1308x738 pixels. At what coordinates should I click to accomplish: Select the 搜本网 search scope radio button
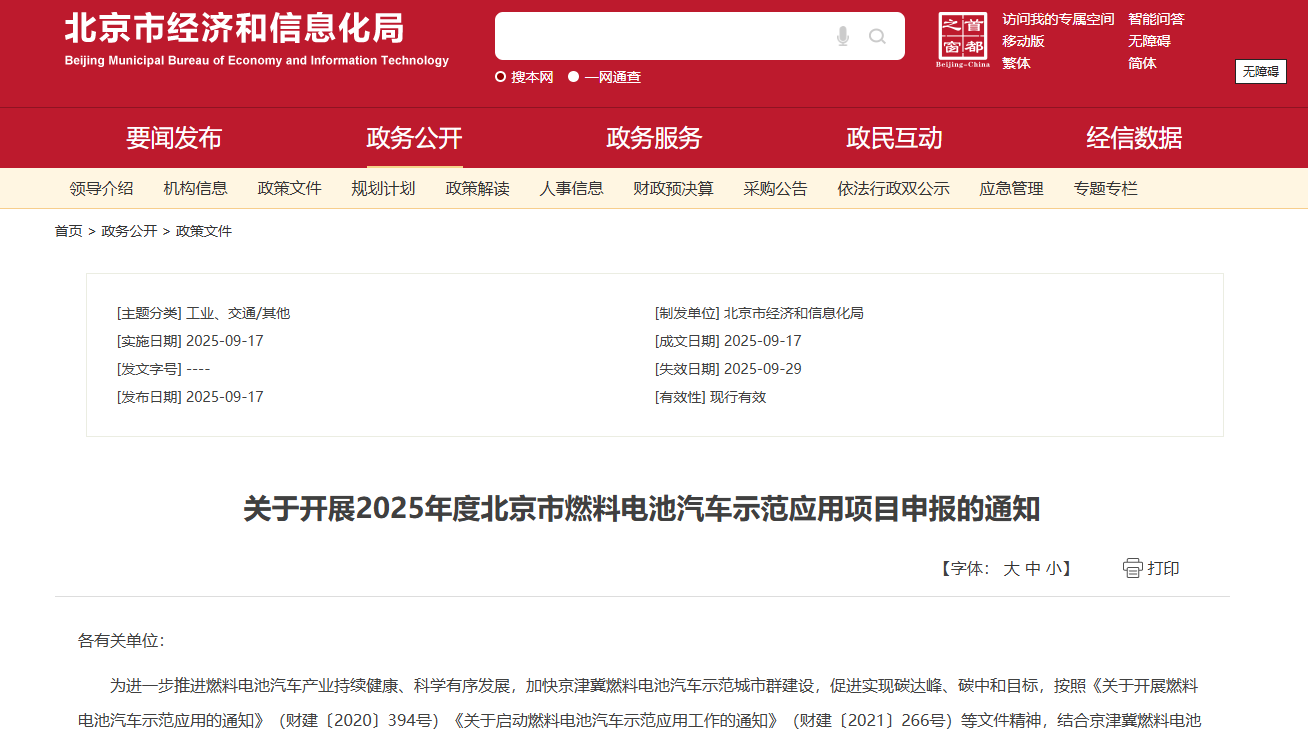coord(500,76)
